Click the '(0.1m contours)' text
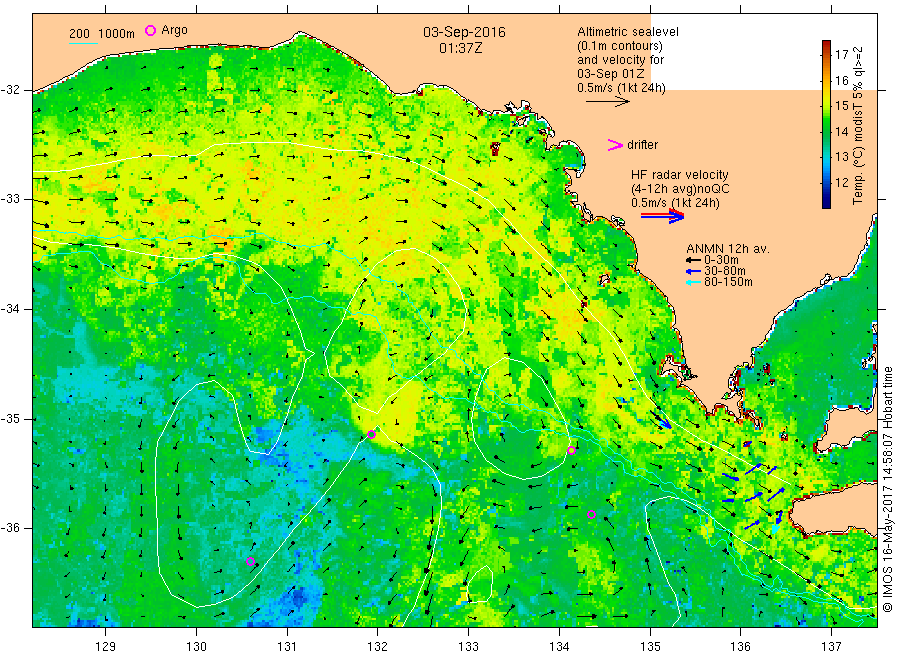 619,46
